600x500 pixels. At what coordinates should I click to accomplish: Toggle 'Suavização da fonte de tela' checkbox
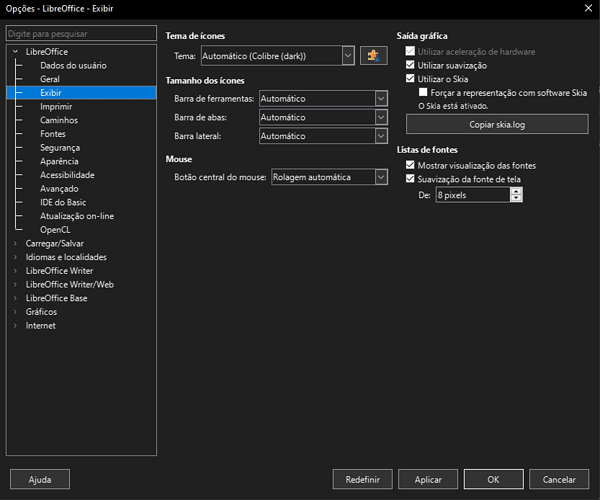coord(410,179)
